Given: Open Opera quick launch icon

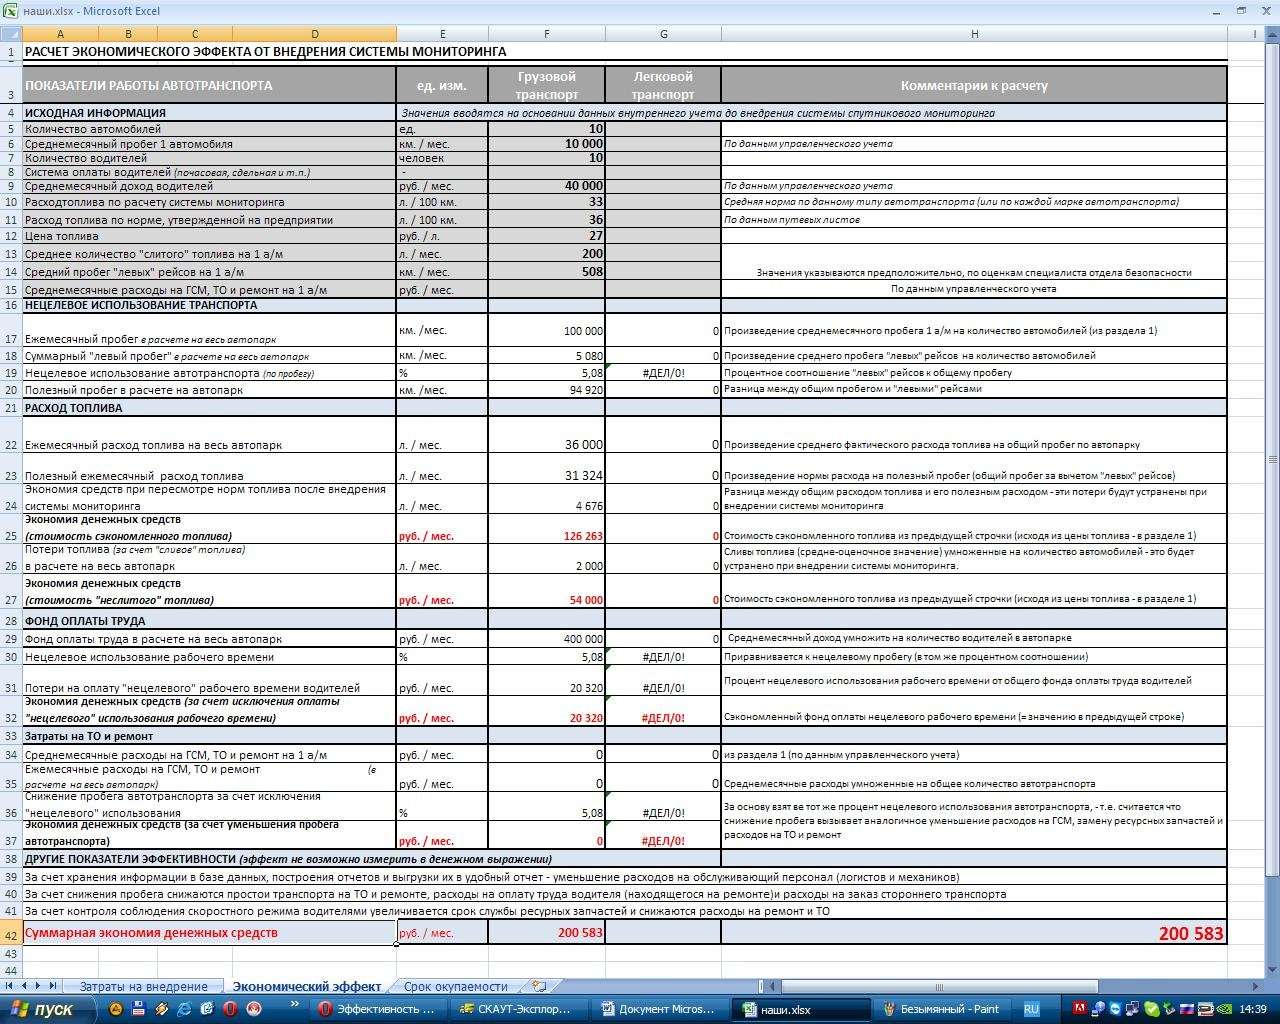Looking at the screenshot, I should [x=230, y=1009].
